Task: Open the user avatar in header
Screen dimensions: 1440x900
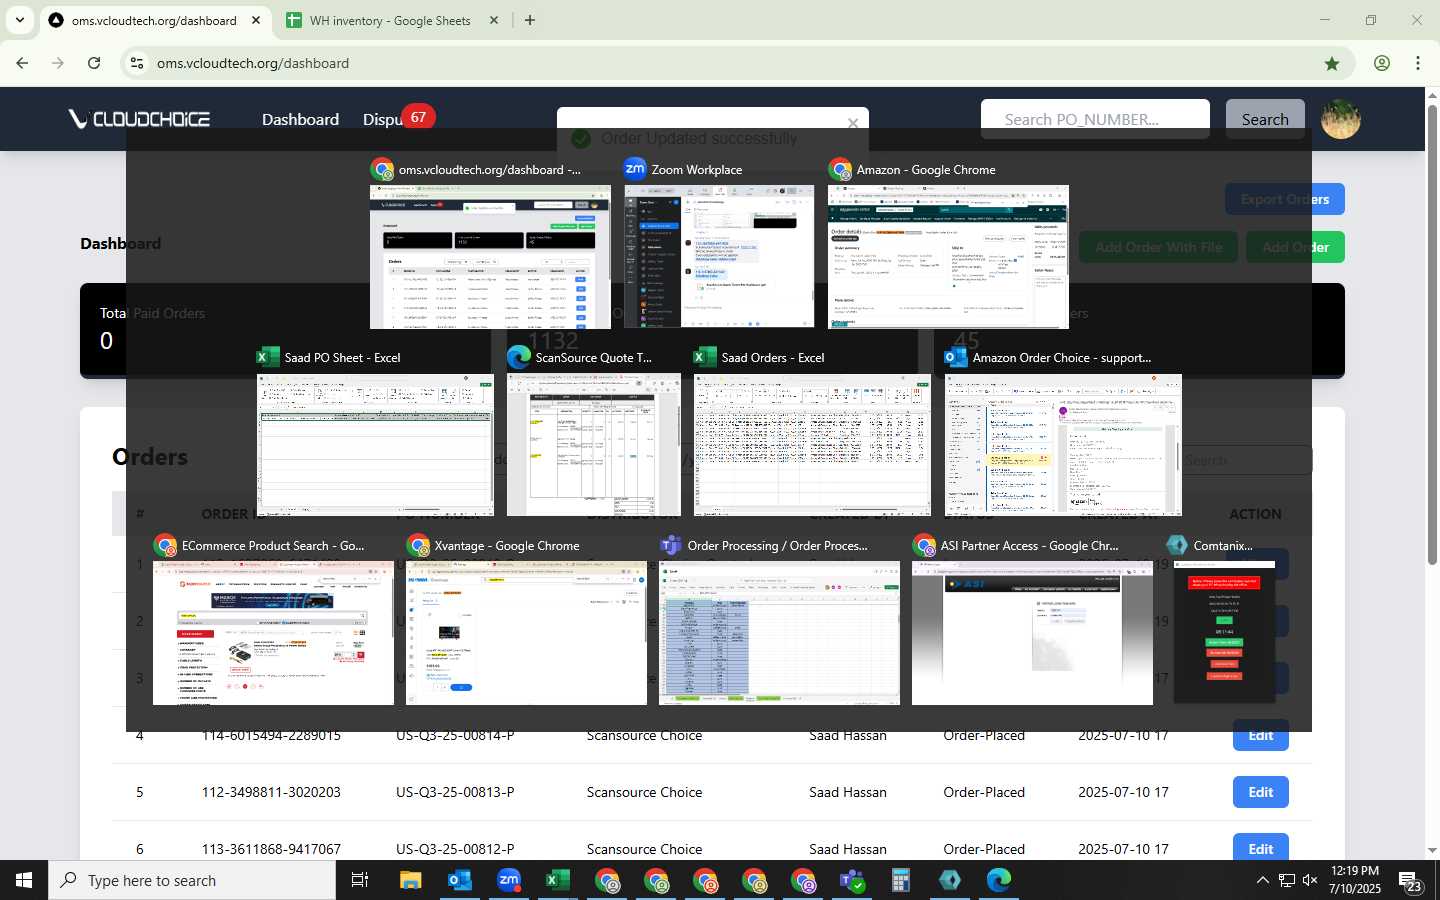Action: coord(1340,119)
